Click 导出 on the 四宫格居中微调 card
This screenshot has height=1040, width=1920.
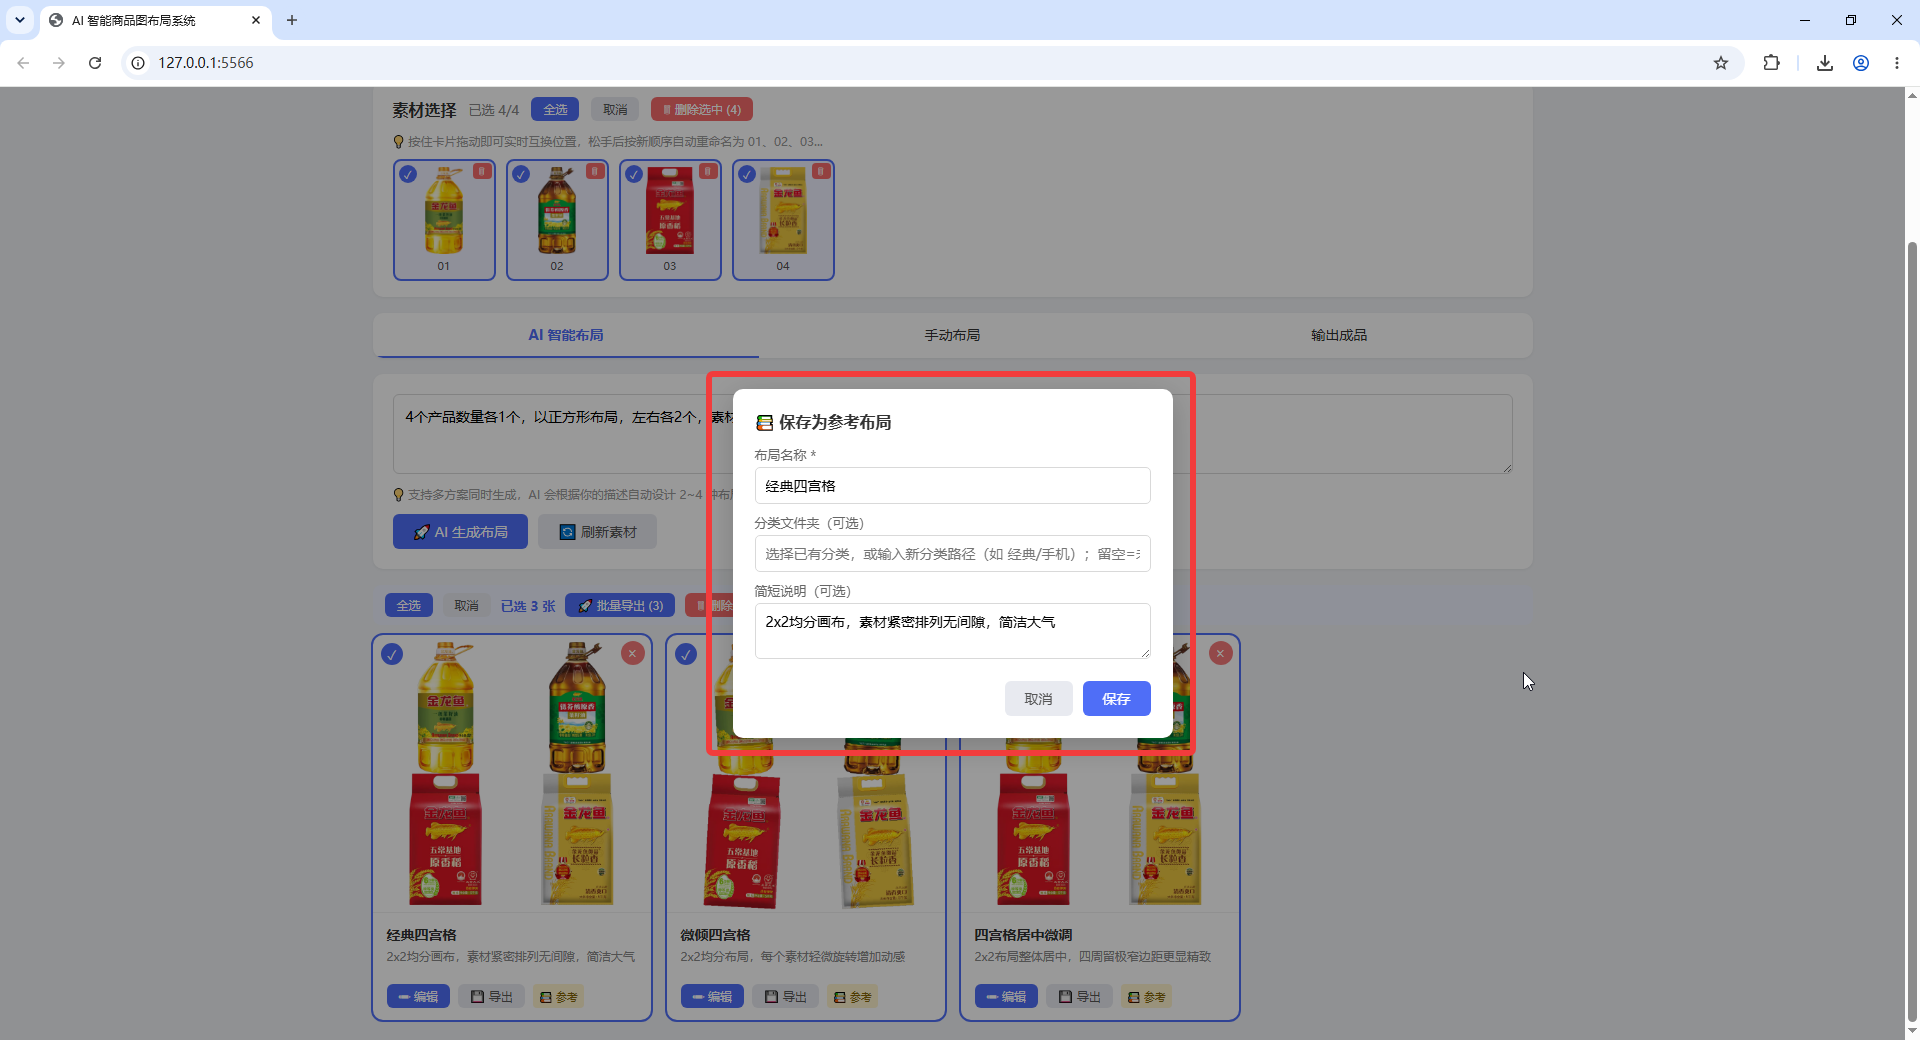1080,997
